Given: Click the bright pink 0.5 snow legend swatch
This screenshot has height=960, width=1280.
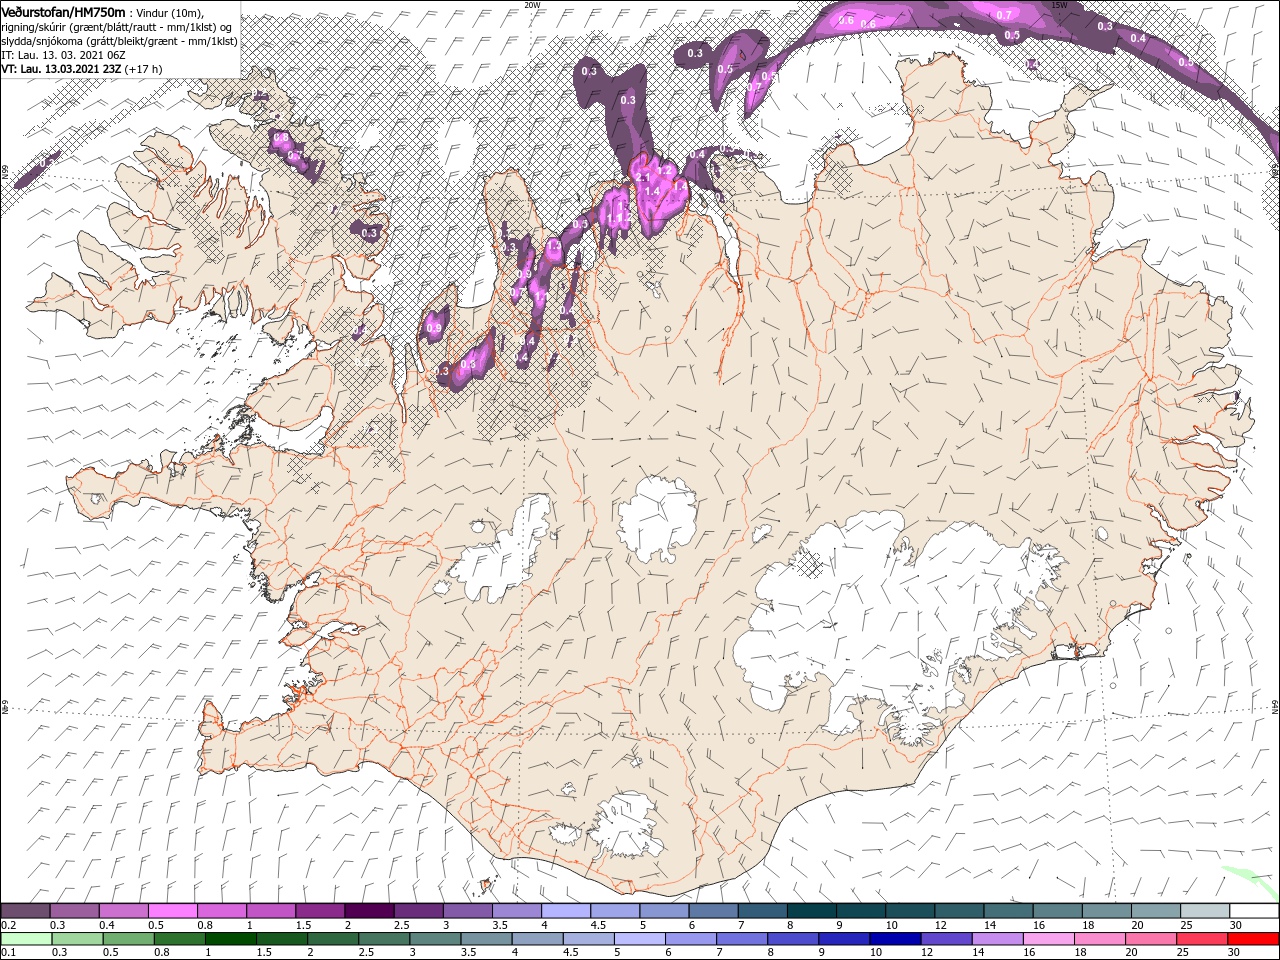Looking at the screenshot, I should click(x=173, y=911).
